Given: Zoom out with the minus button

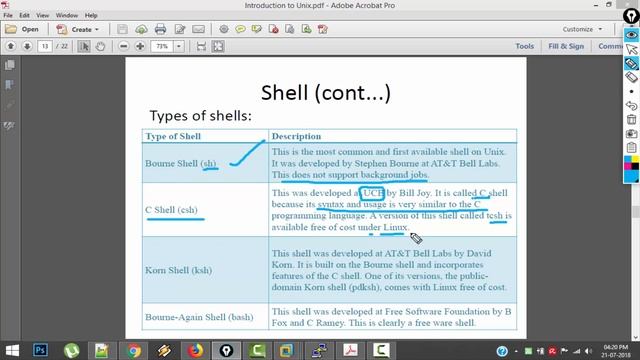Looking at the screenshot, I should [x=124, y=46].
